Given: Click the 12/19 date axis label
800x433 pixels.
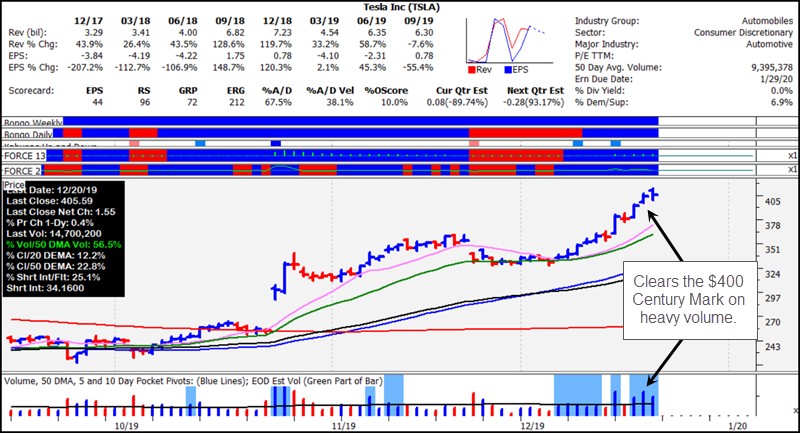Looking at the screenshot, I should (533, 426).
